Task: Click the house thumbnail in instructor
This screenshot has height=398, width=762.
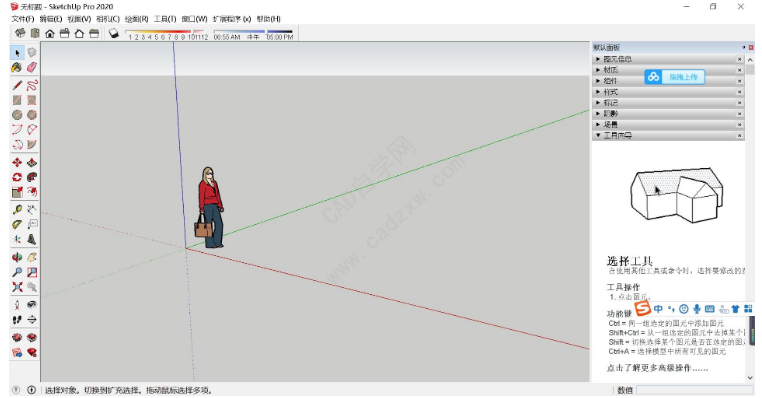Action: 676,196
